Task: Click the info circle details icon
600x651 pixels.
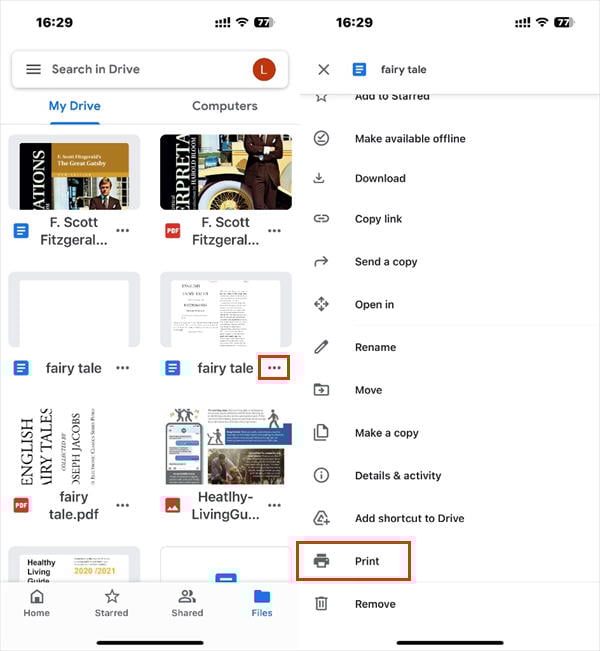Action: 321,475
